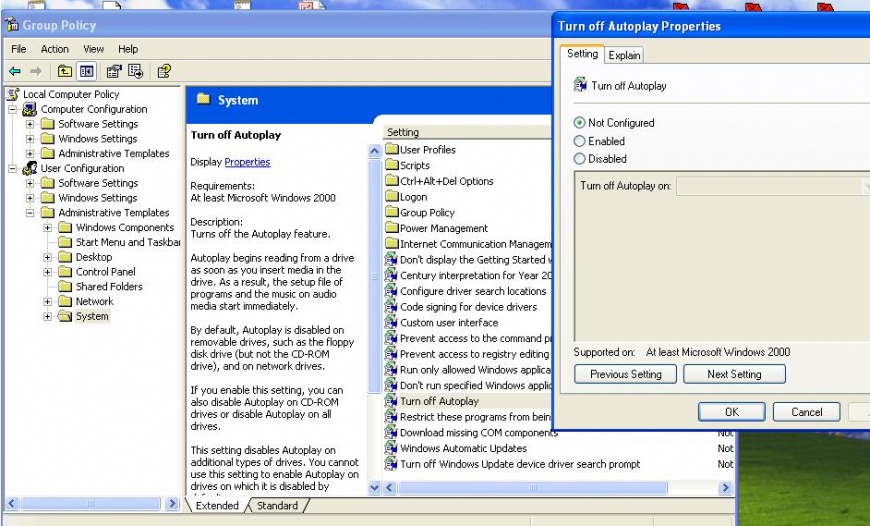Click the Back arrow in the toolbar
The image size is (870, 526).
pos(15,71)
